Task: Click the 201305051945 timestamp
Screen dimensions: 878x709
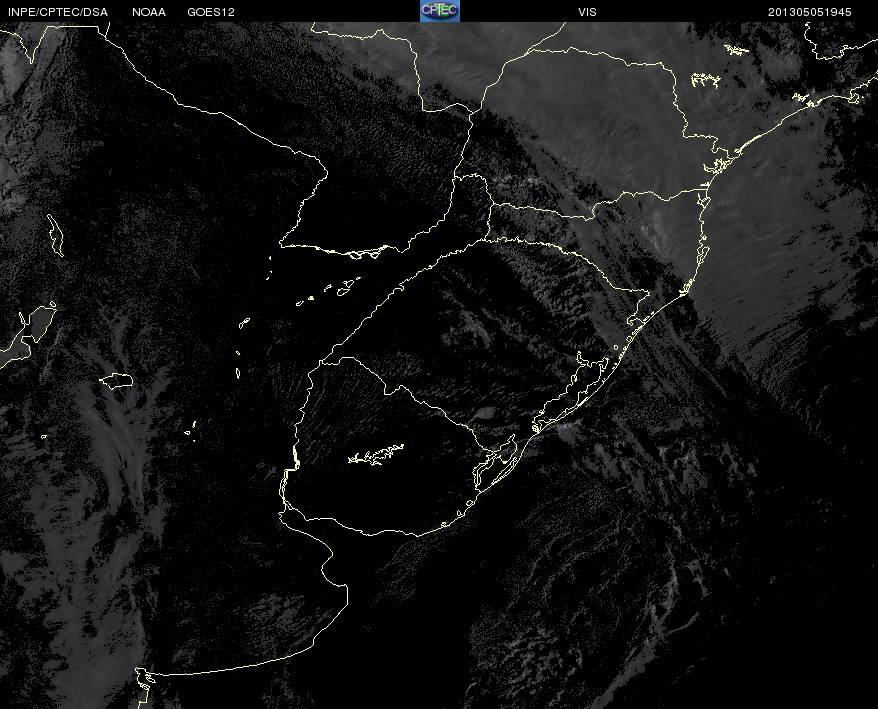Action: (x=810, y=12)
